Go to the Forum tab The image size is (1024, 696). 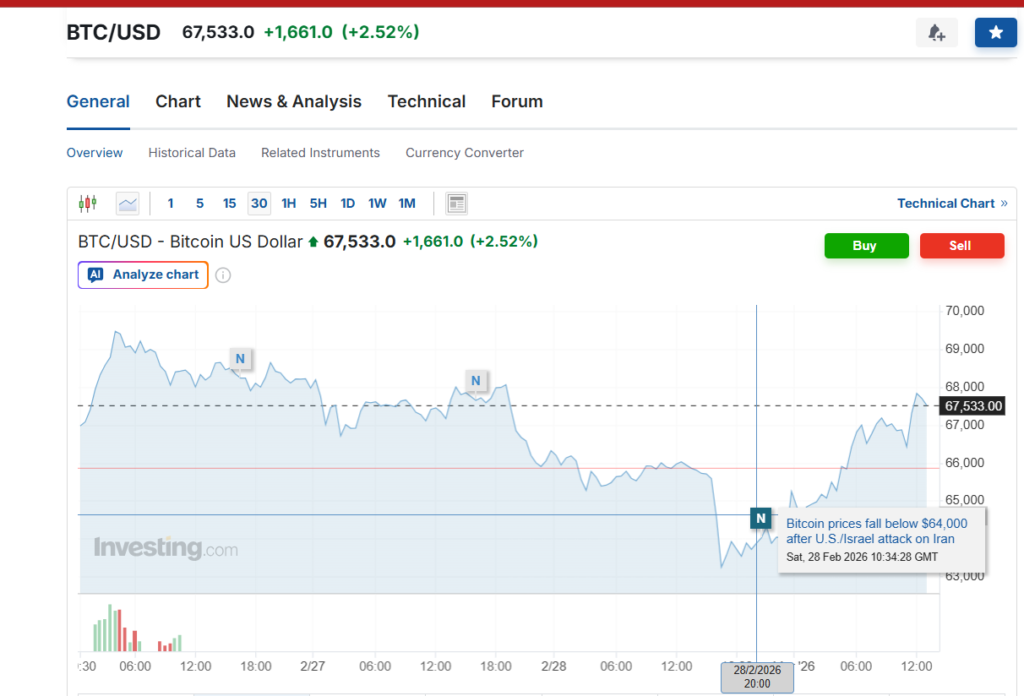pyautogui.click(x=517, y=102)
